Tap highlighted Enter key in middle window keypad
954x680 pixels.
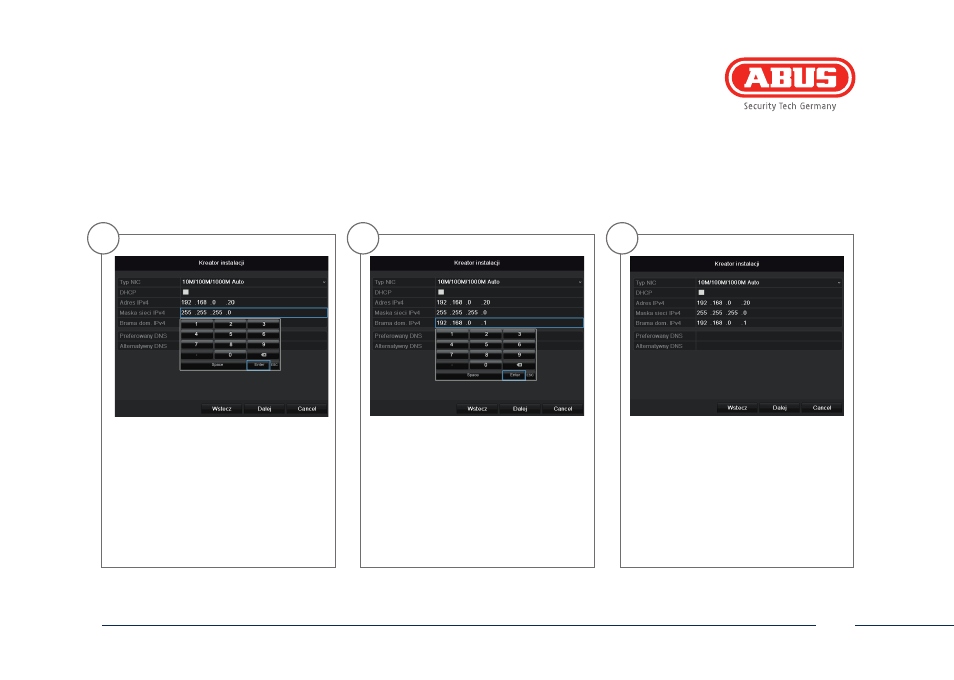(x=514, y=375)
